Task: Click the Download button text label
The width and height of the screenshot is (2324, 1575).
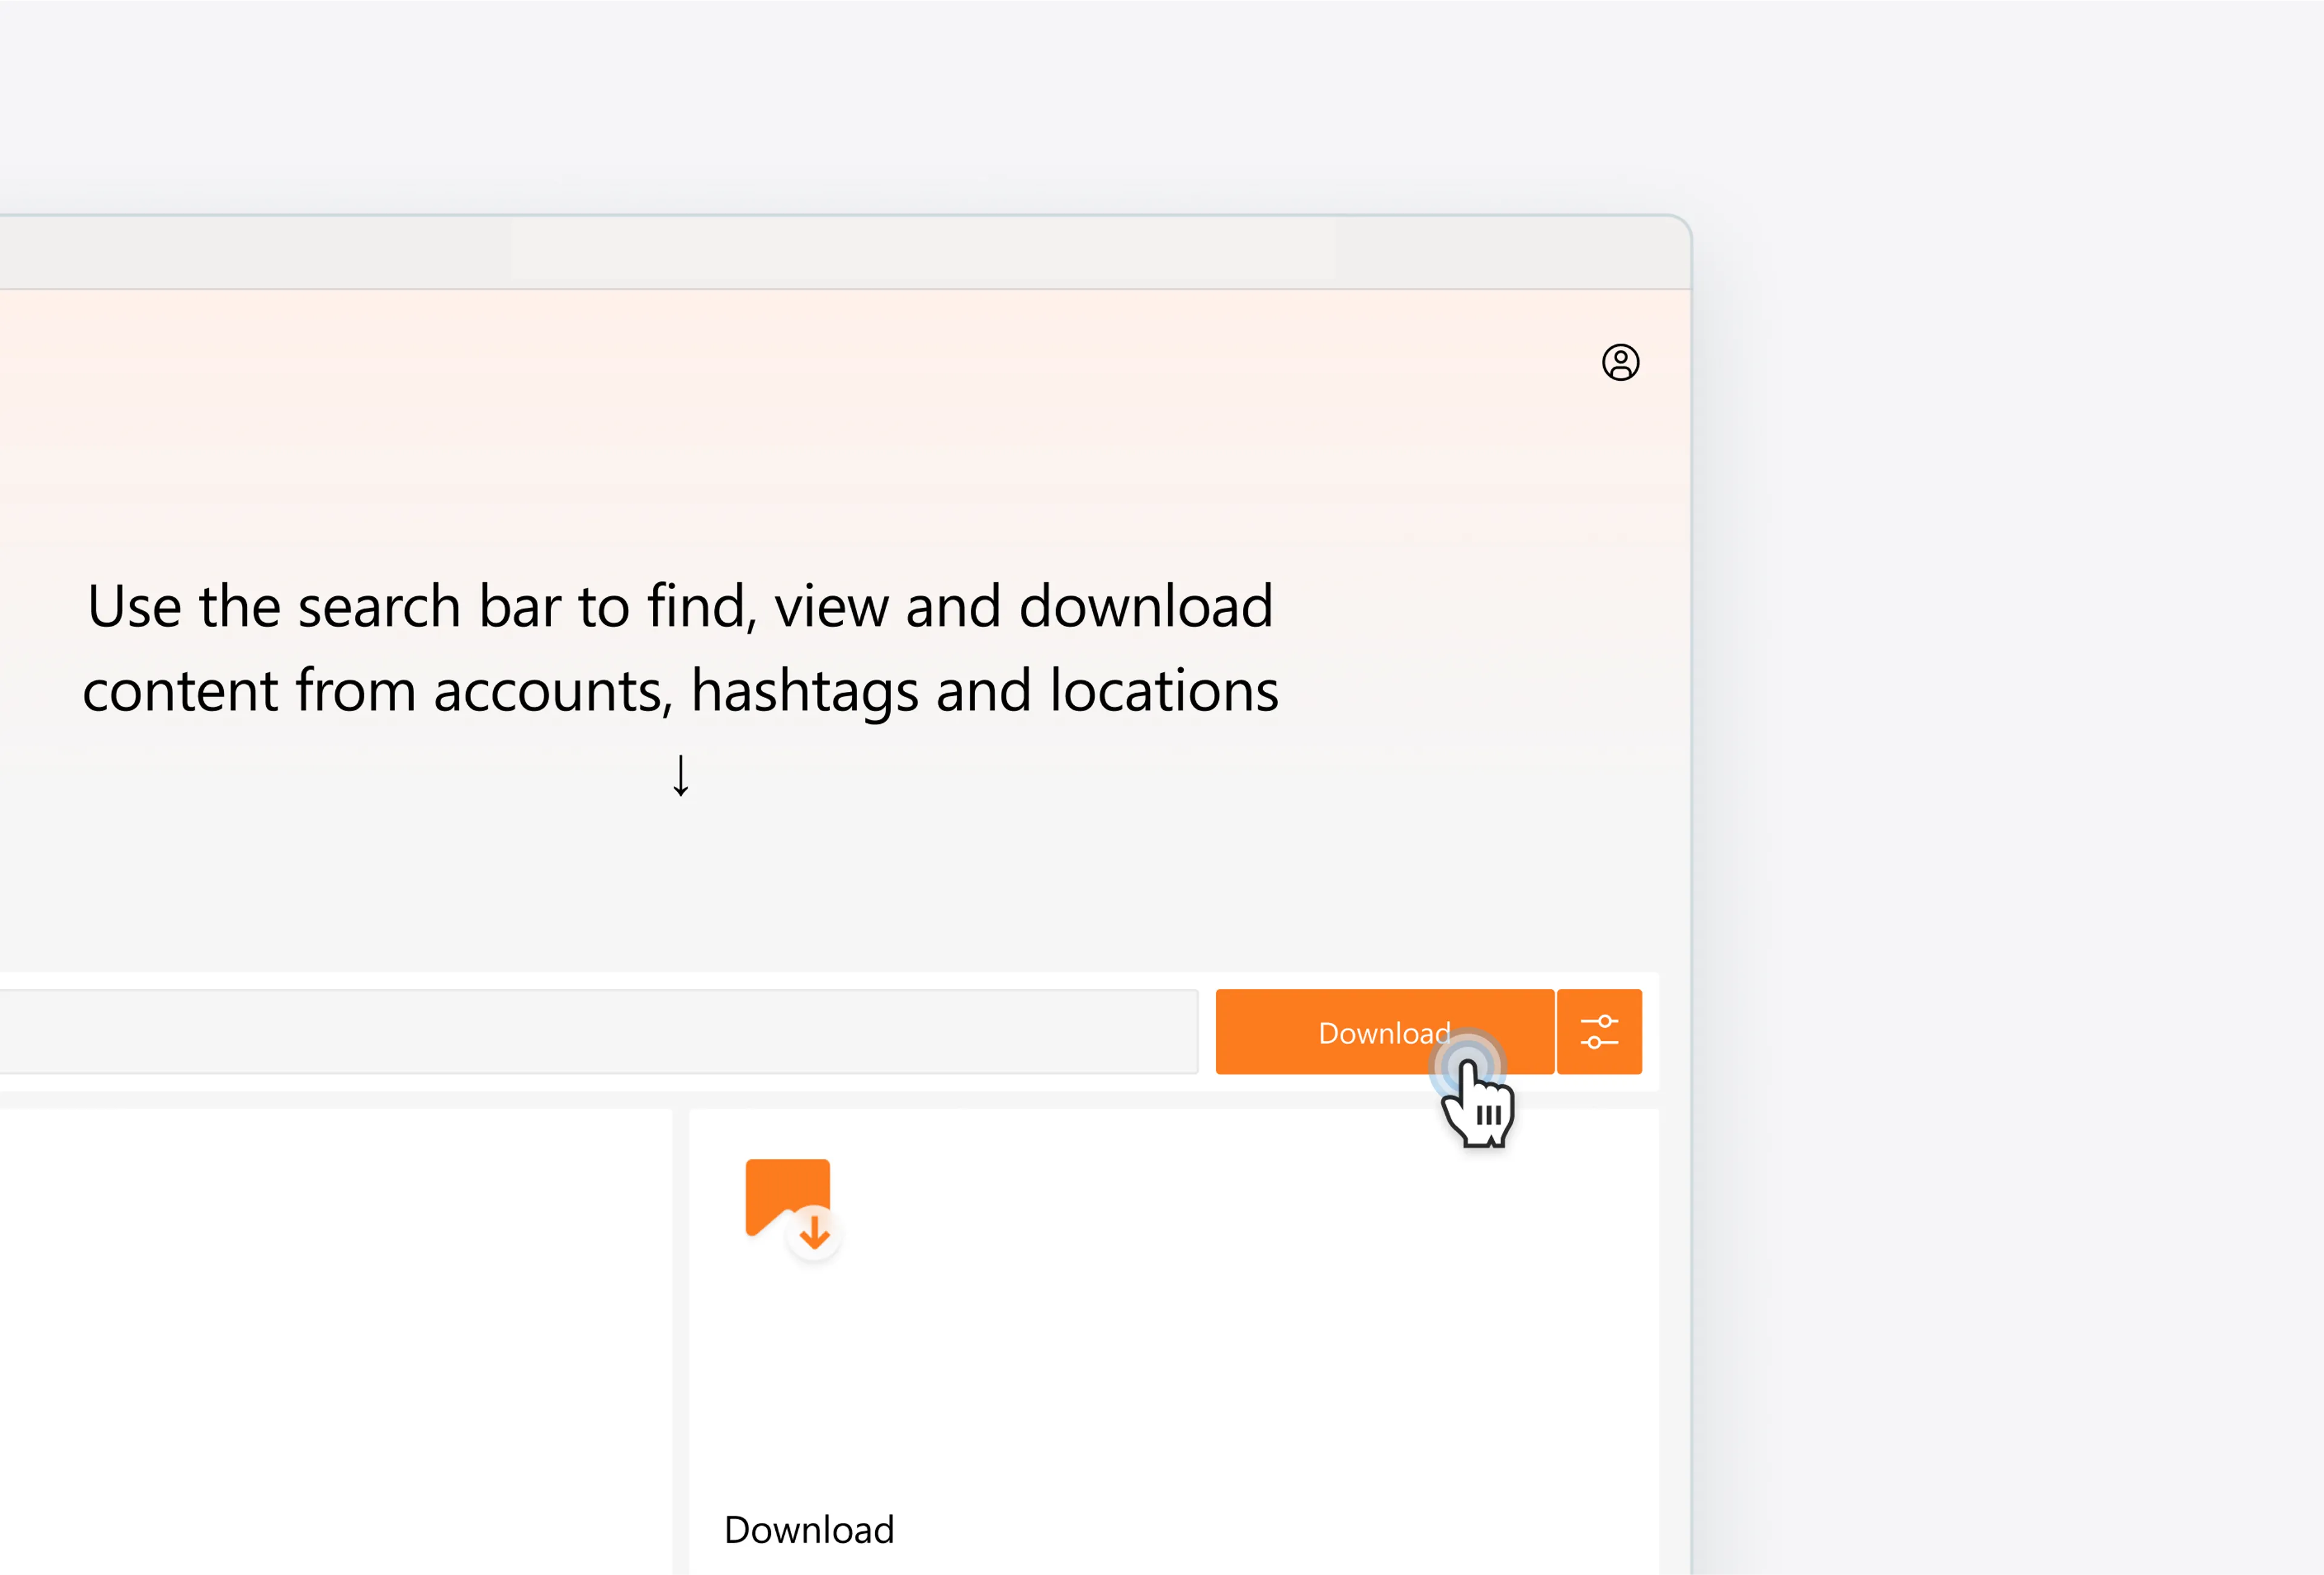Action: (x=1384, y=1033)
